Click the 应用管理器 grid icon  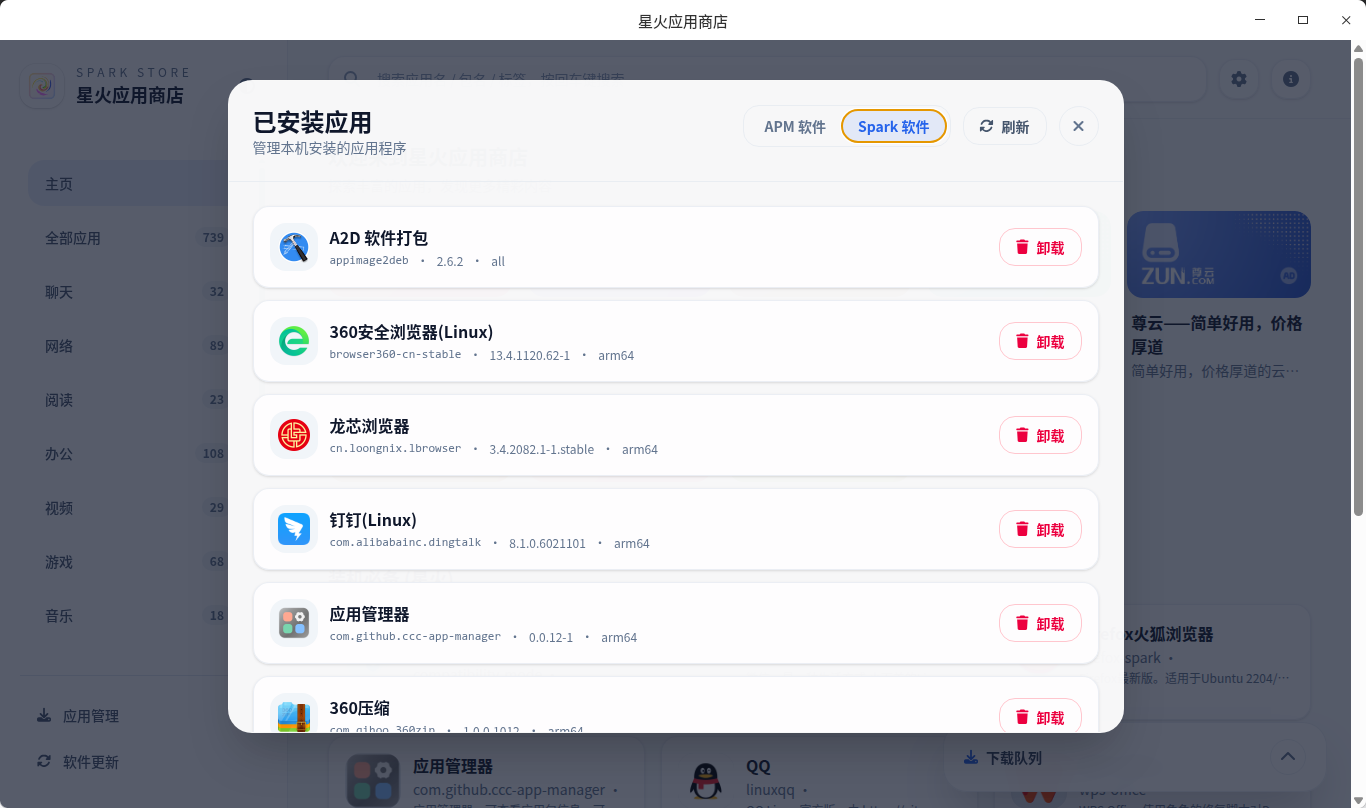[293, 623]
